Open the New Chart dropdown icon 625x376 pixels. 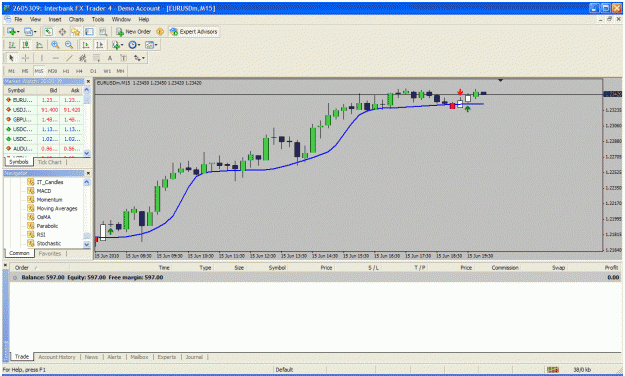13,31
